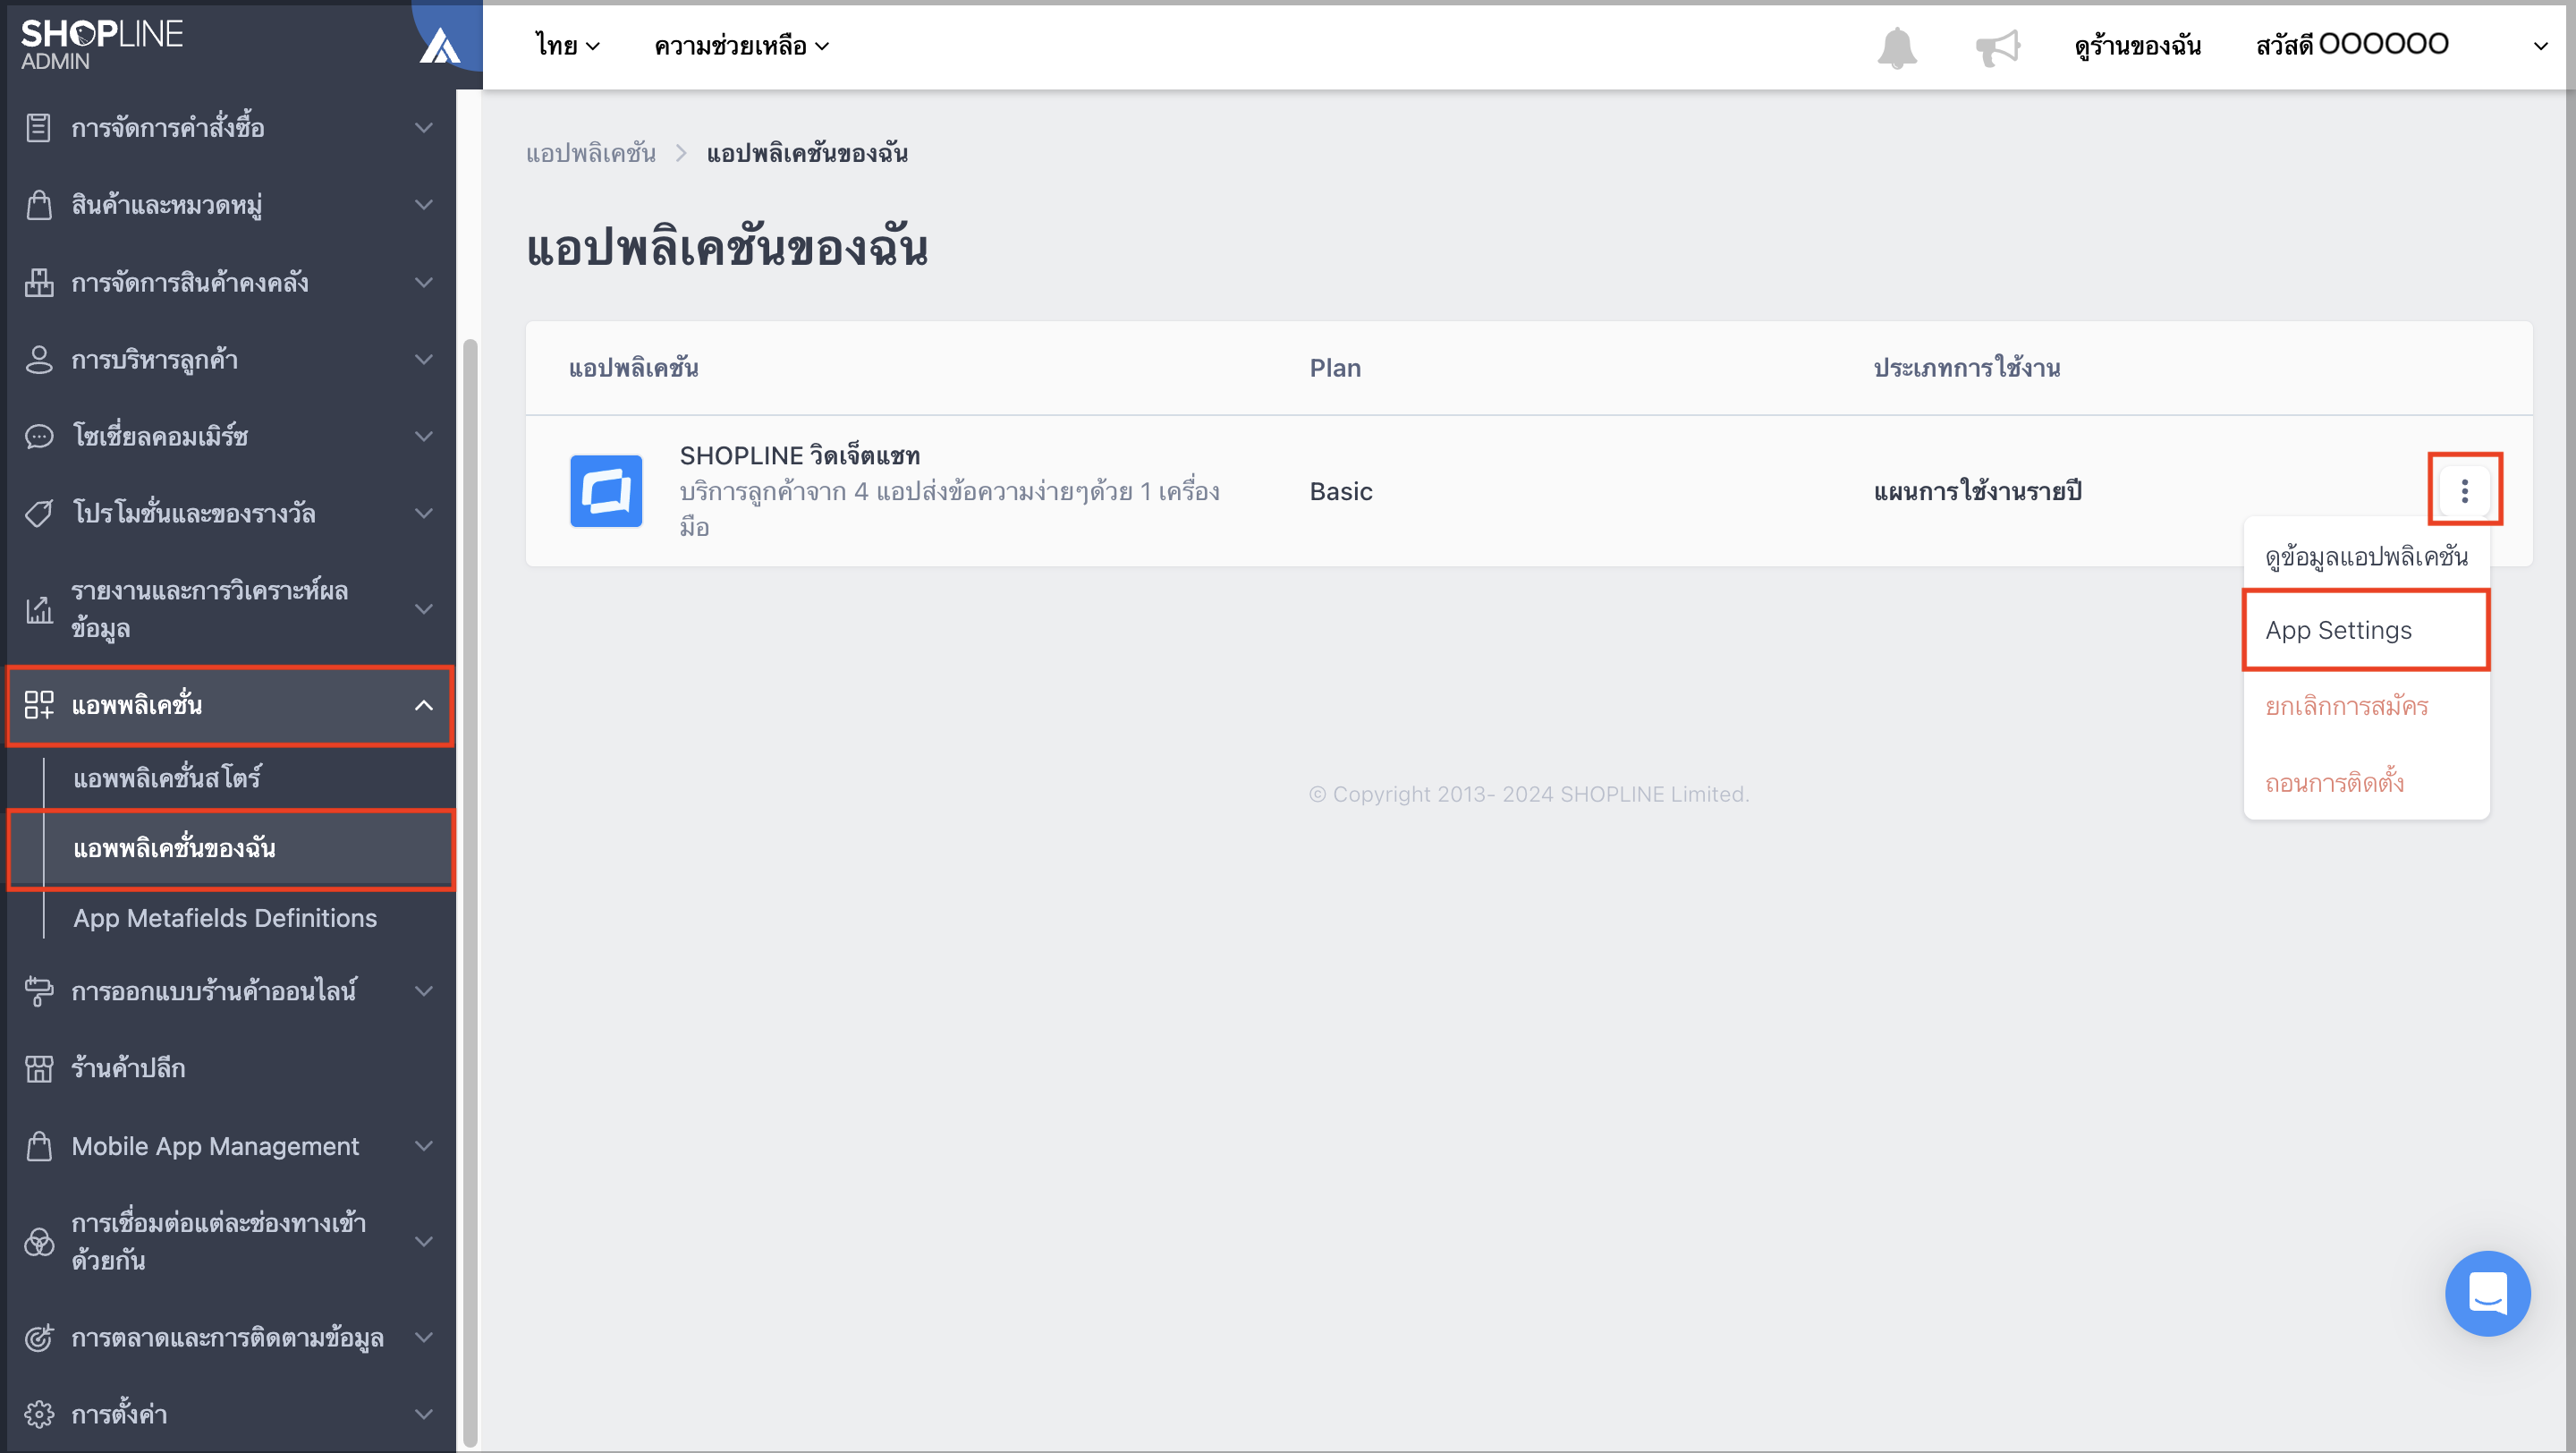Click the three-dot menu for SHOPLINE widget chat

pos(2464,490)
